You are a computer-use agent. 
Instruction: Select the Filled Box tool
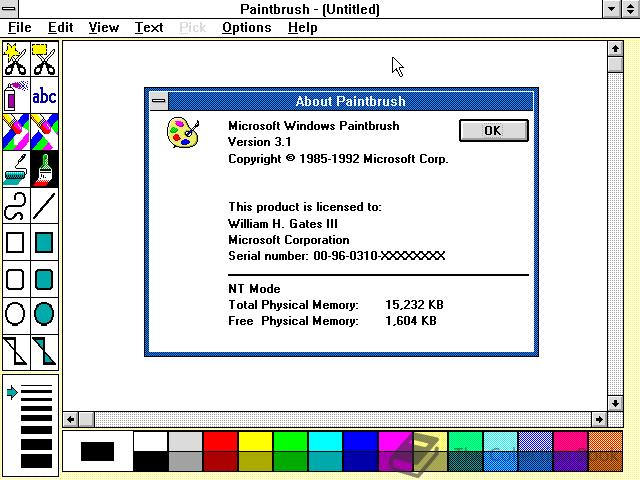(44, 242)
